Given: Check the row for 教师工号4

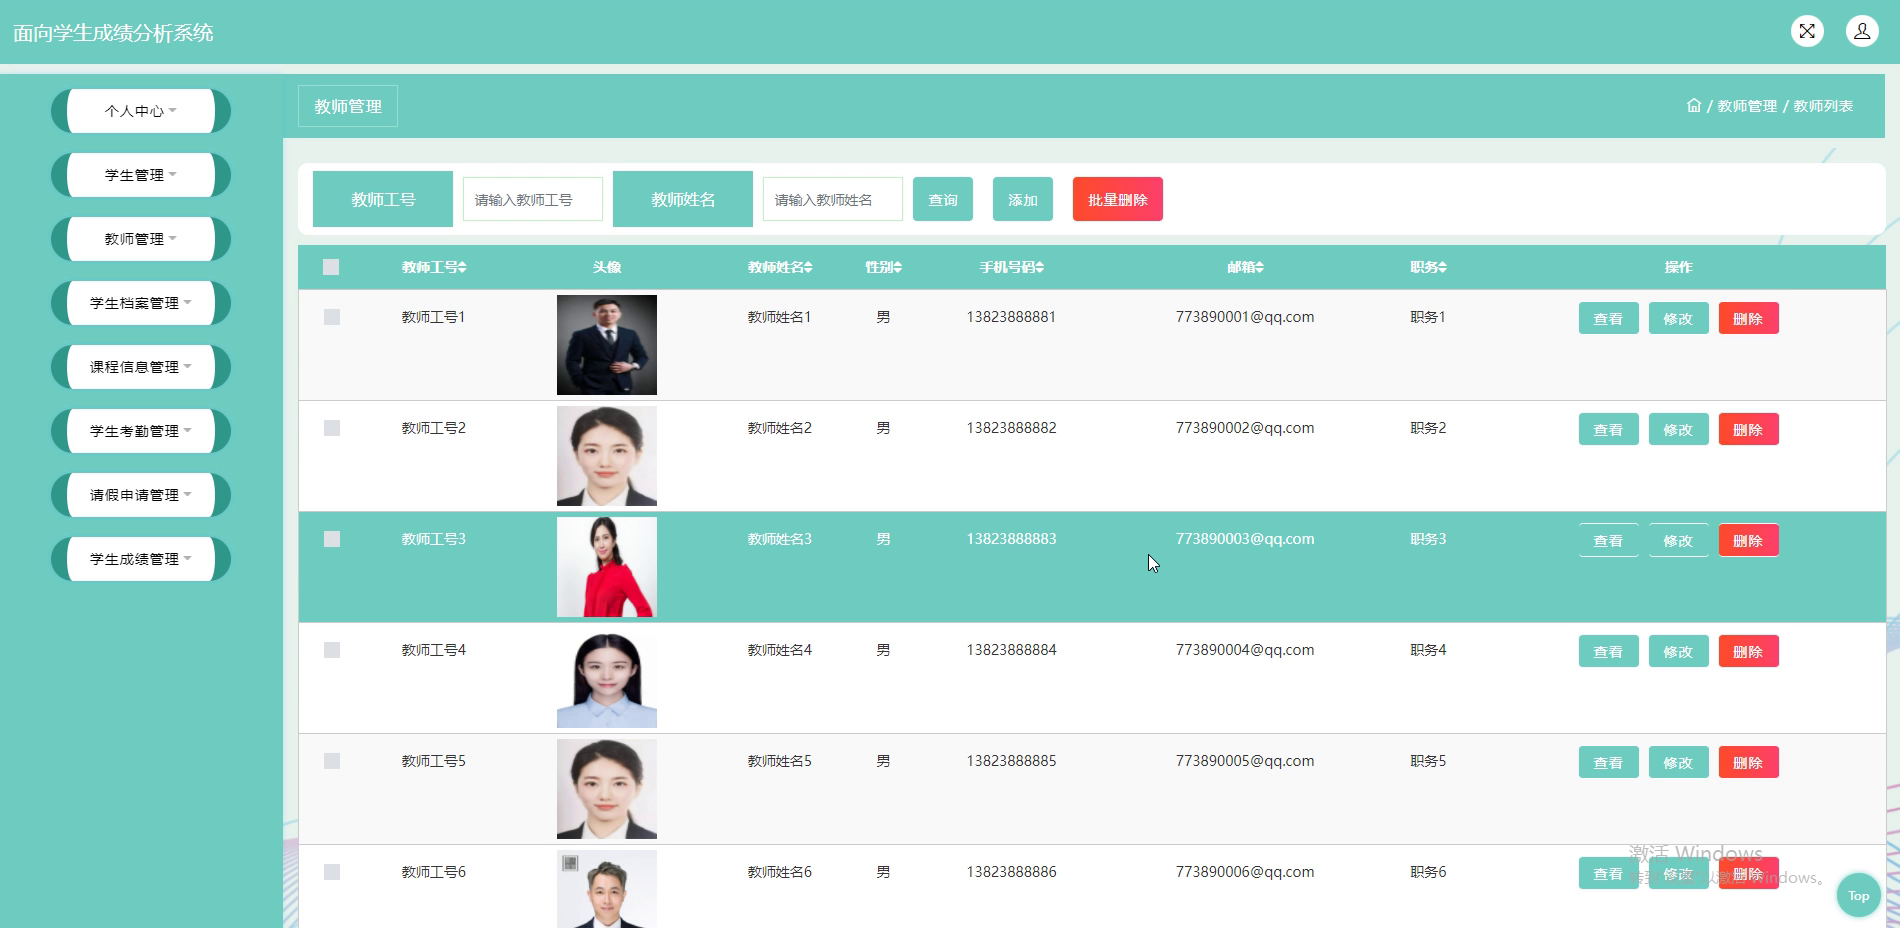Looking at the screenshot, I should (332, 650).
